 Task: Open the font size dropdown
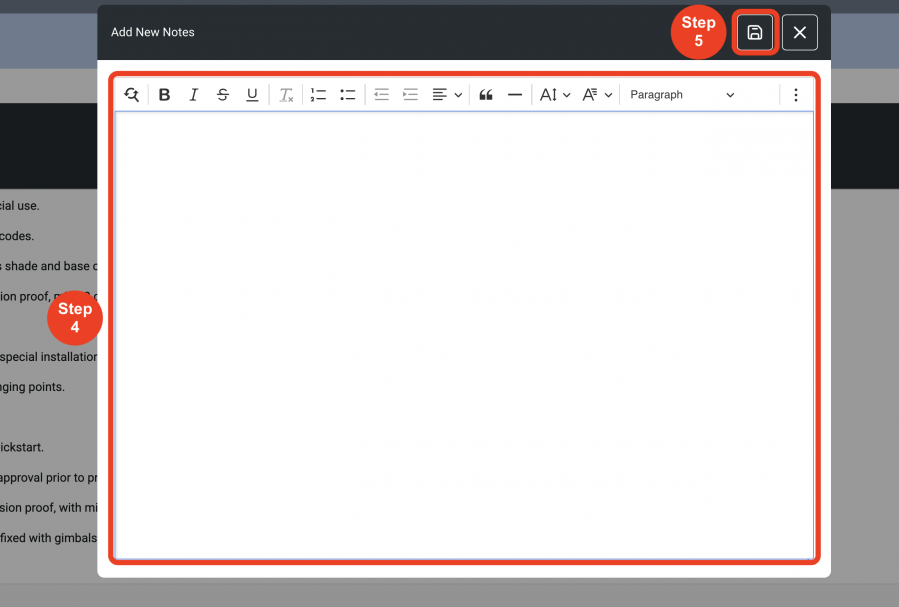pos(555,95)
